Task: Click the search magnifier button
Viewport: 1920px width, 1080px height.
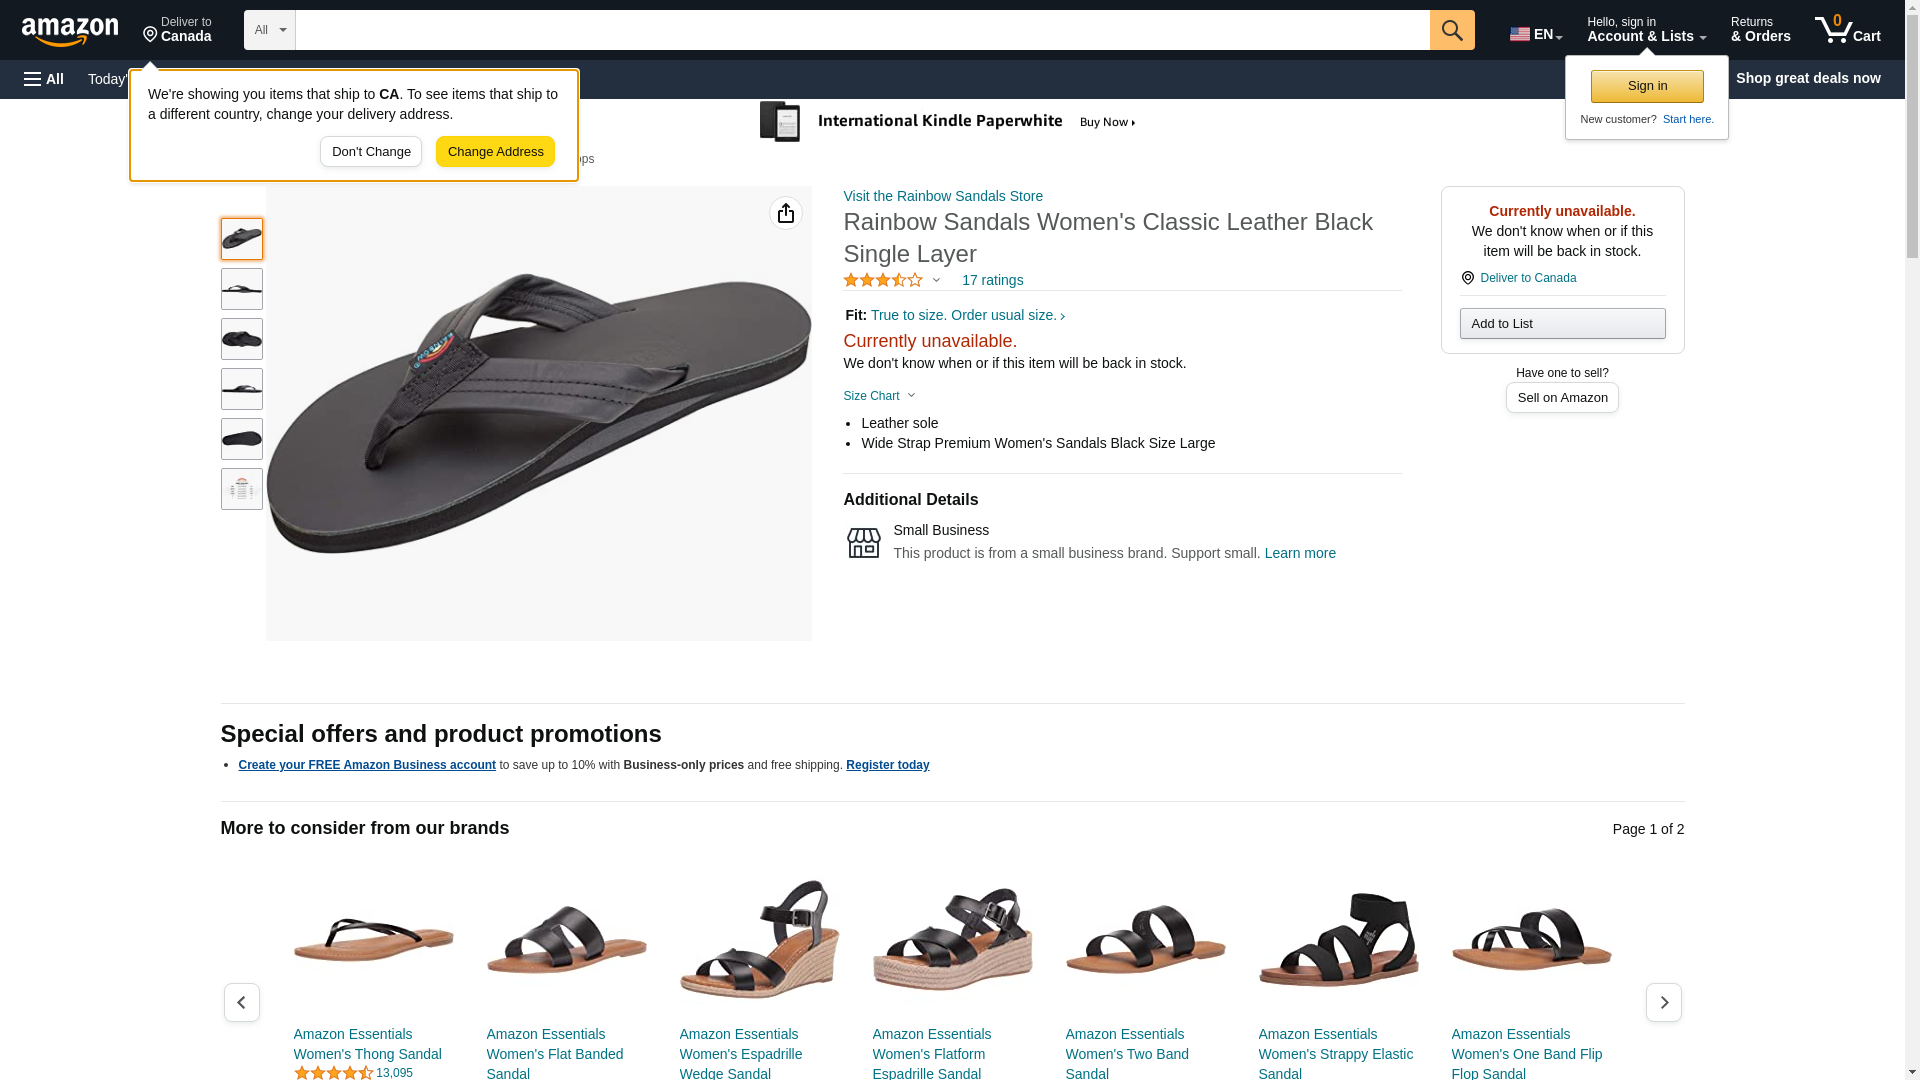Action: [x=1452, y=30]
